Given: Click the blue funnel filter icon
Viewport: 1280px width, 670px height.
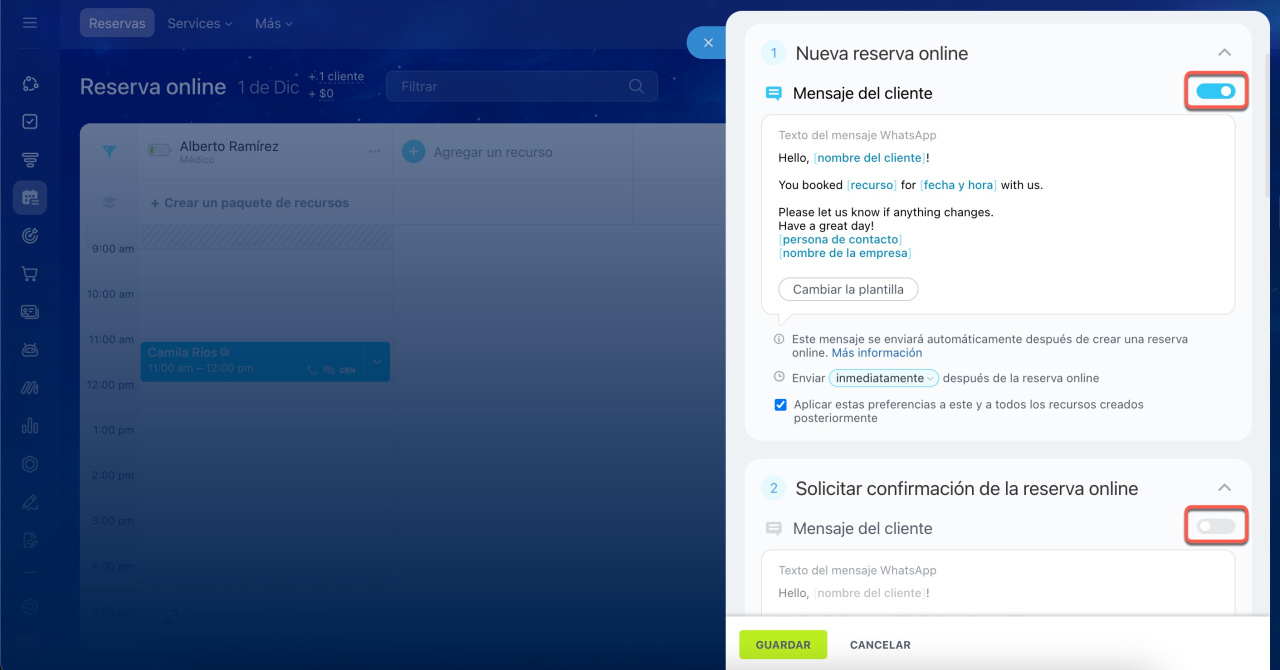Looking at the screenshot, I should tap(109, 151).
